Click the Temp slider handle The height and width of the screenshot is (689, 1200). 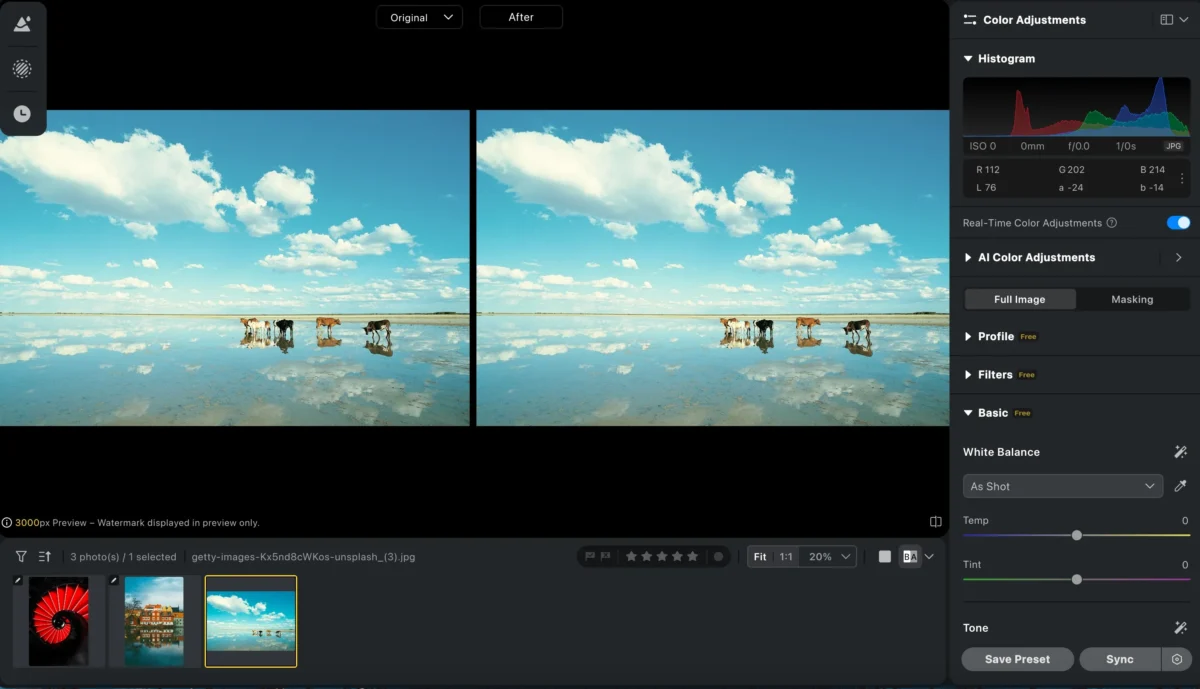pos(1077,535)
